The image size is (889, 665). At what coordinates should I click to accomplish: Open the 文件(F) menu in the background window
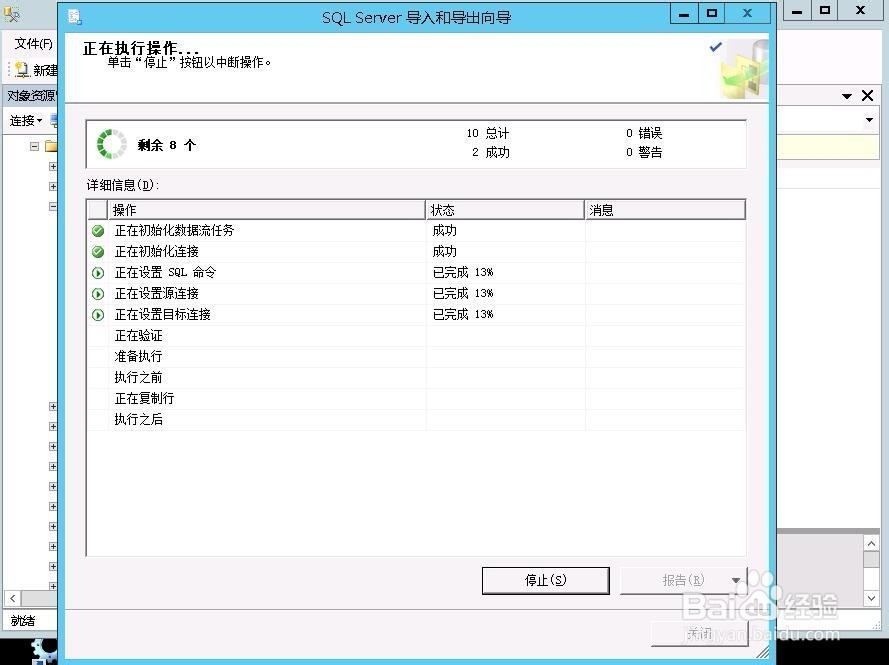click(33, 44)
